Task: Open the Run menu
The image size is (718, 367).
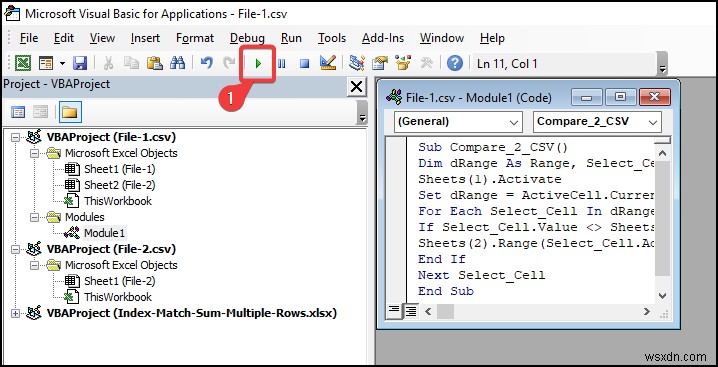Action: 291,38
